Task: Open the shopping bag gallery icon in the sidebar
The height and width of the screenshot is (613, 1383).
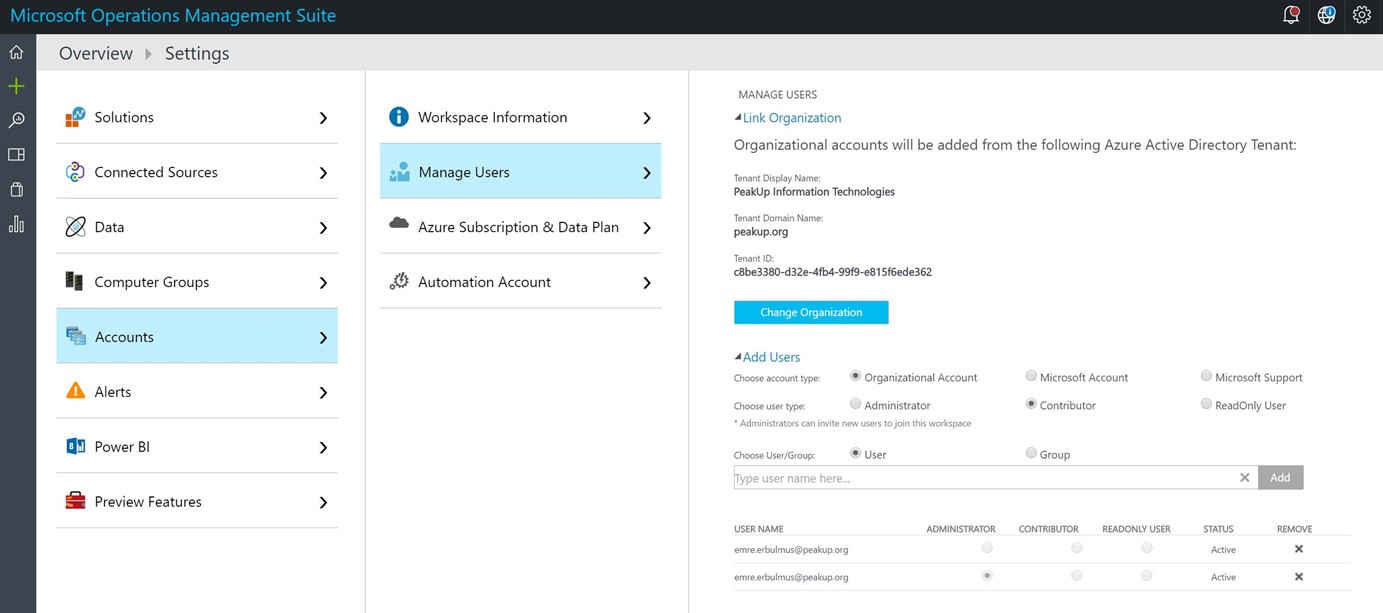Action: (16, 189)
